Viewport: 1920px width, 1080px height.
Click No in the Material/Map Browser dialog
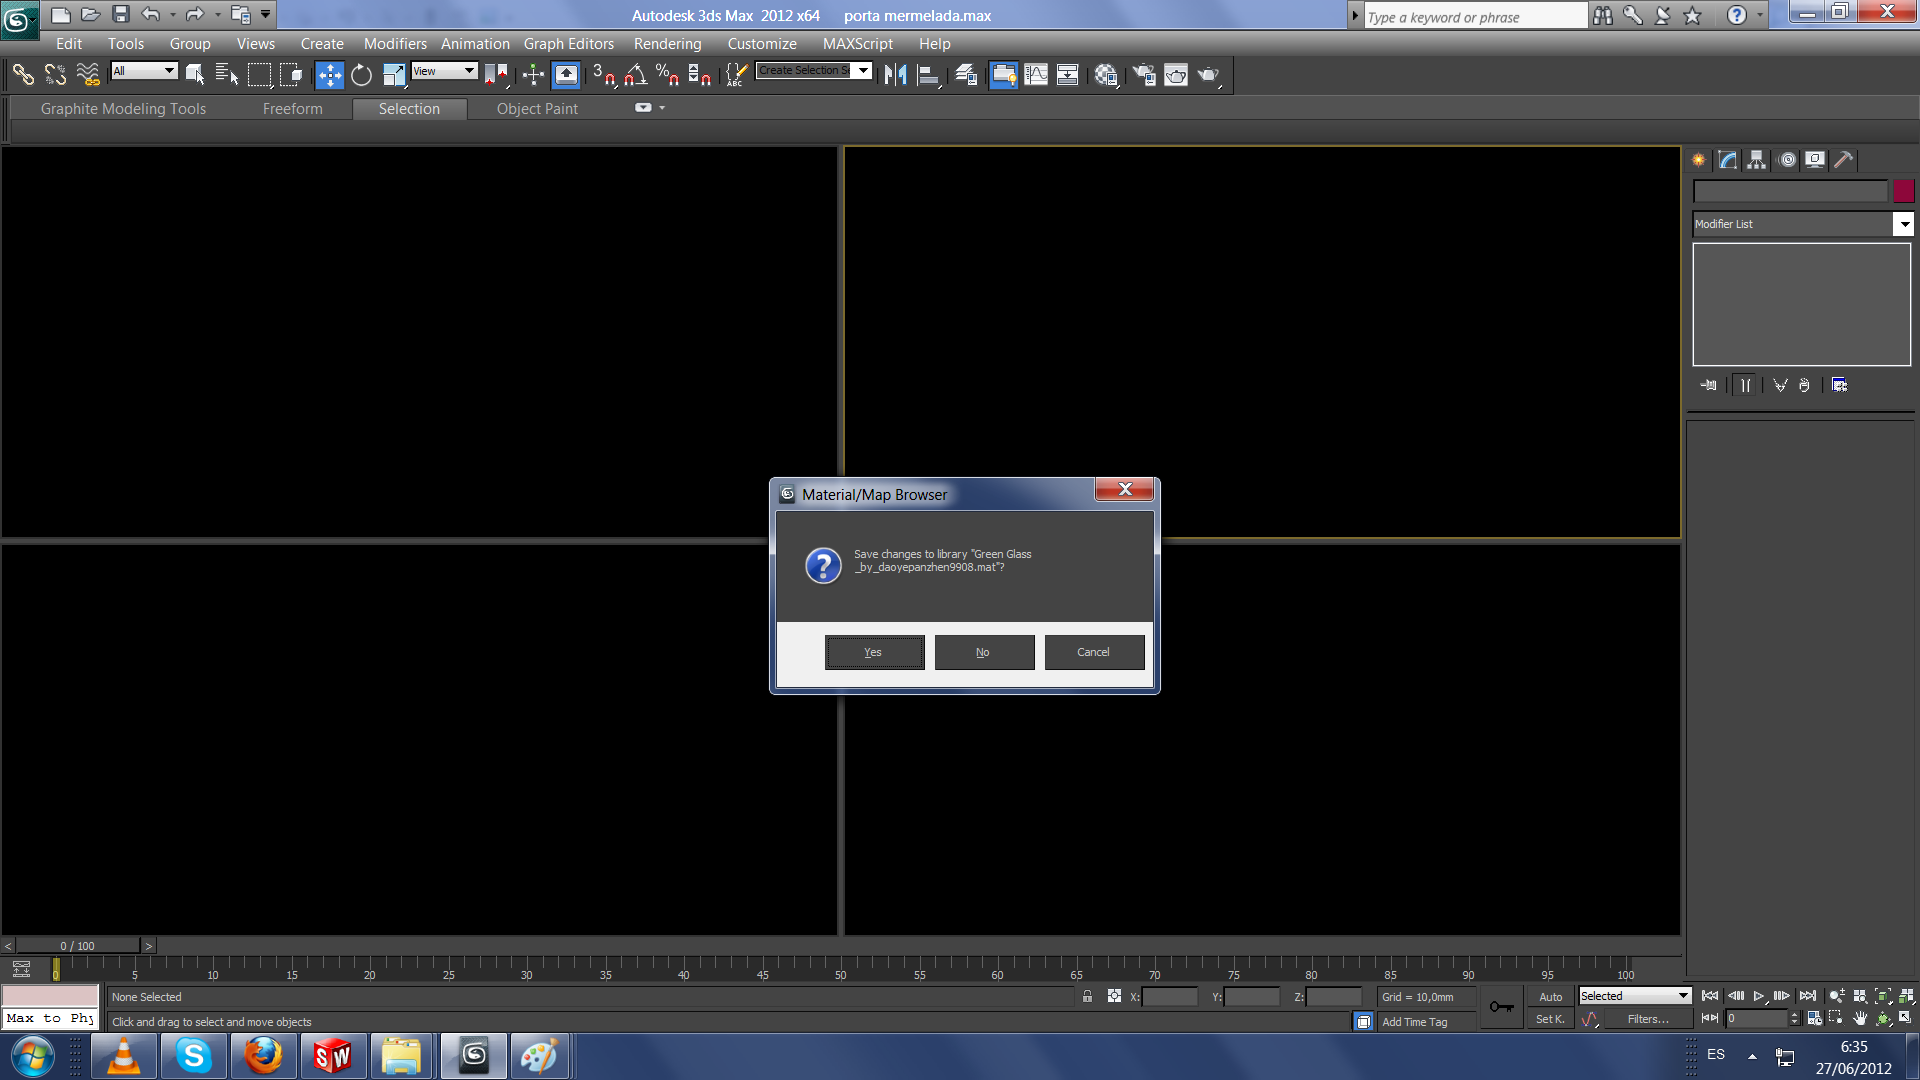pyautogui.click(x=984, y=652)
